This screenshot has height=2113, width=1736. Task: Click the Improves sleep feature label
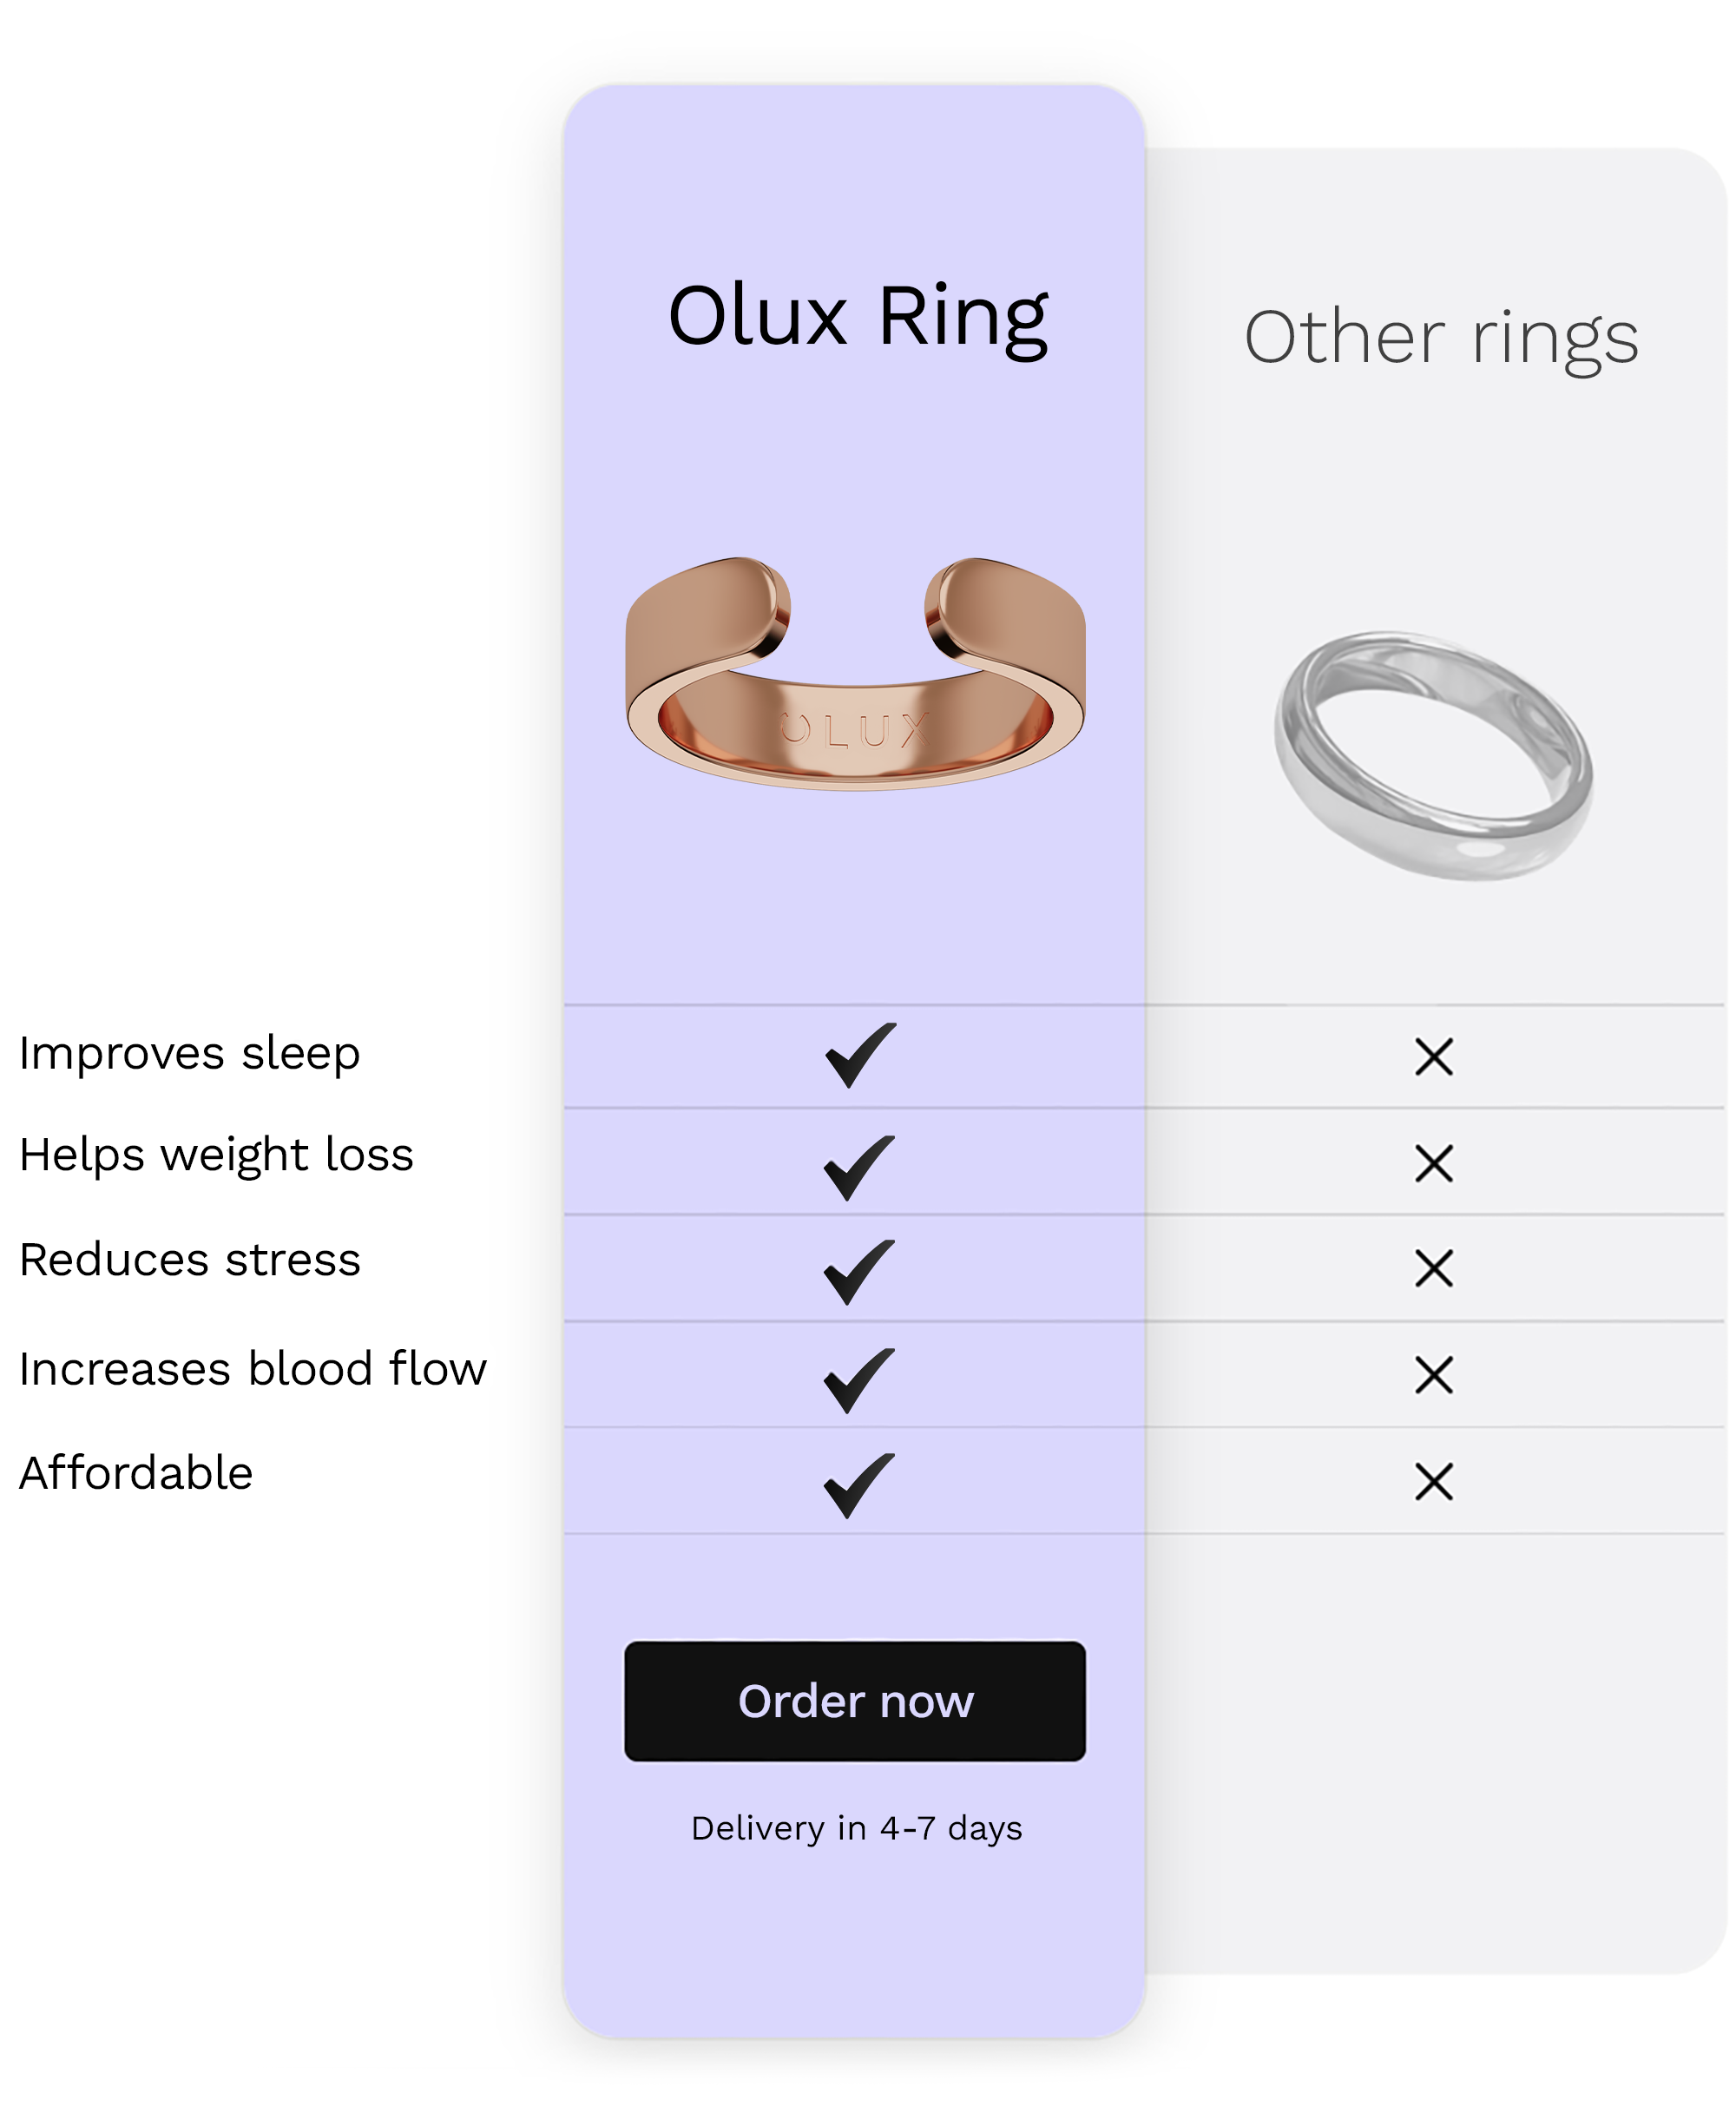tap(189, 1053)
